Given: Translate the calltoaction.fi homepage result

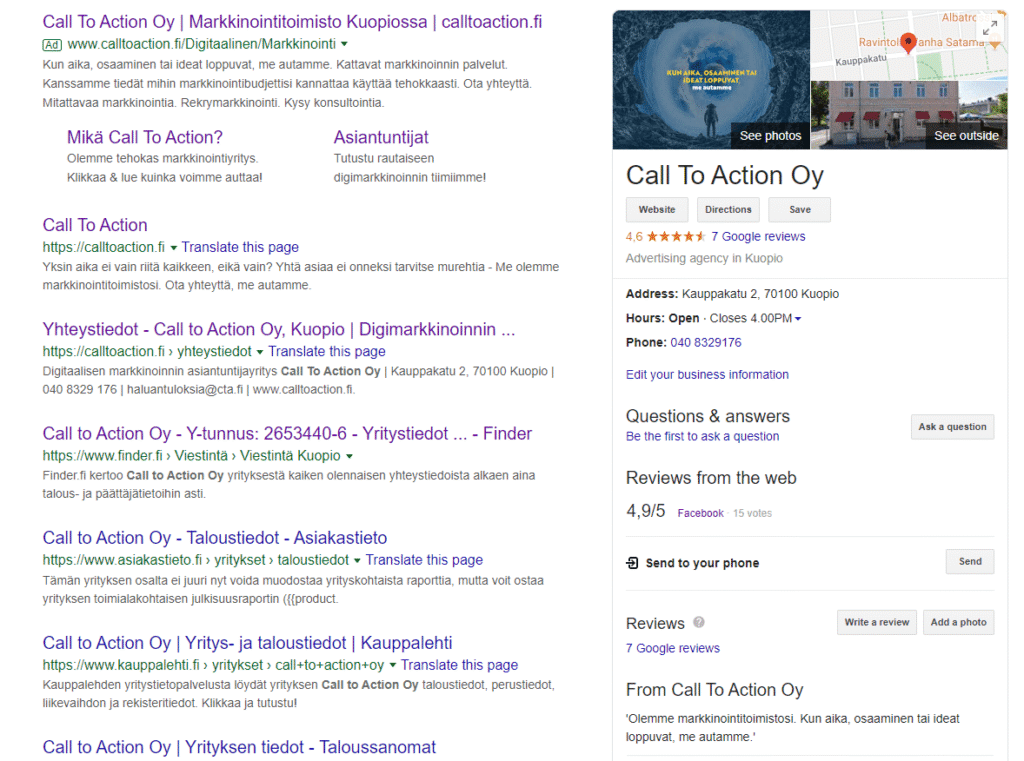Looking at the screenshot, I should coord(240,247).
